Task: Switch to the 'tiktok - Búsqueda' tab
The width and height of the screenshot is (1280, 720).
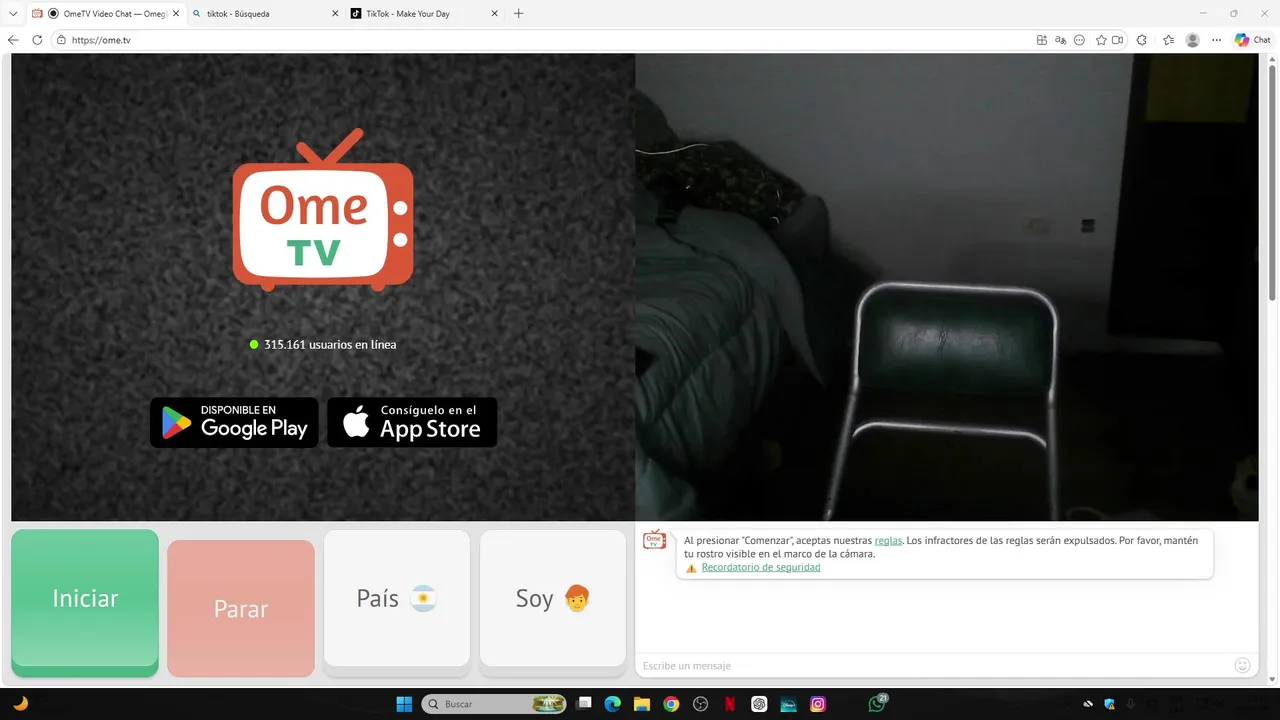Action: coord(264,14)
